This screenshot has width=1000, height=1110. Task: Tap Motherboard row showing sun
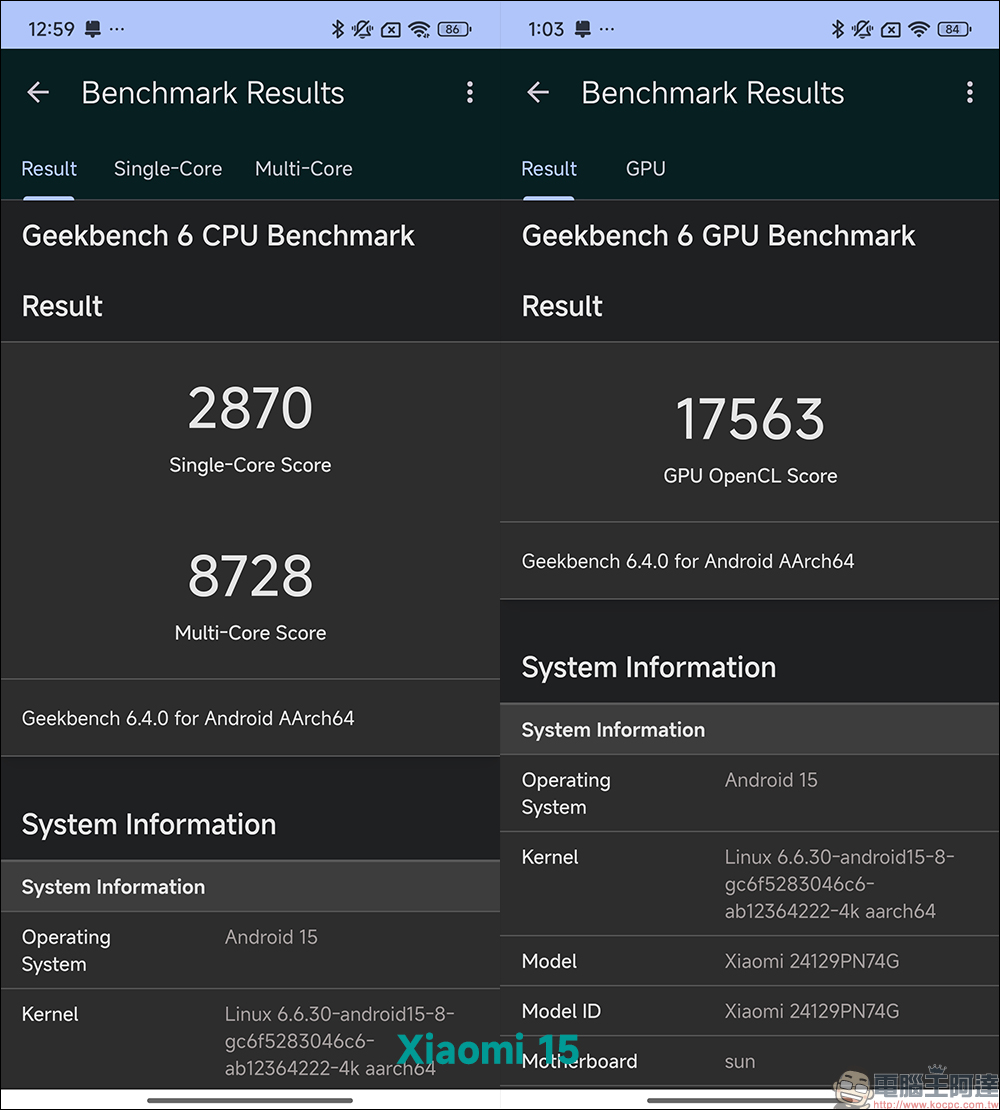[750, 1061]
